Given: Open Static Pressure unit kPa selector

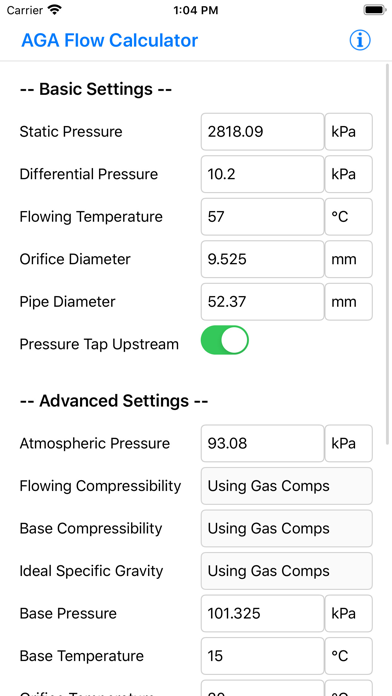Looking at the screenshot, I should [x=348, y=132].
